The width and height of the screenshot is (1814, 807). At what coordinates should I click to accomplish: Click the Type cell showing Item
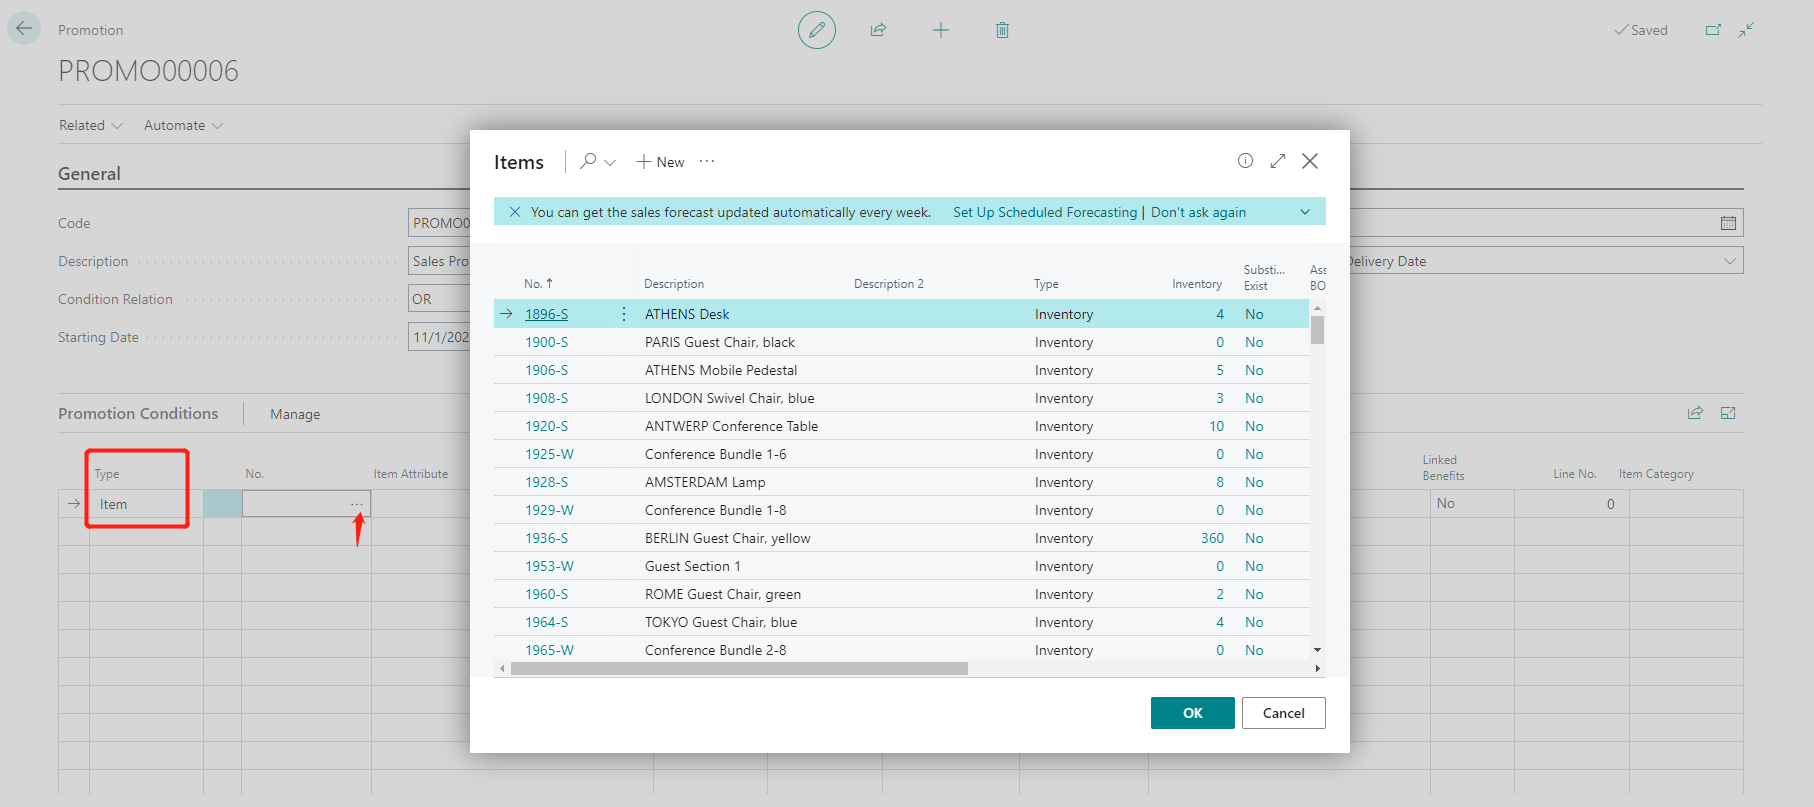pyautogui.click(x=146, y=504)
